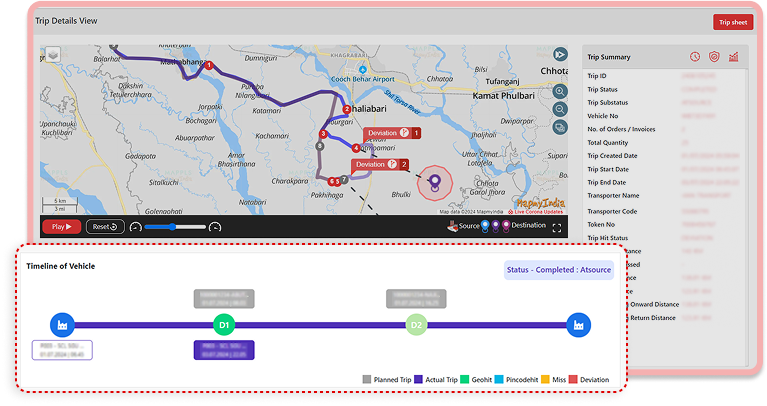Viewport: 767px width, 406px height.
Task: Click the source factory marker on timeline
Action: (62, 324)
